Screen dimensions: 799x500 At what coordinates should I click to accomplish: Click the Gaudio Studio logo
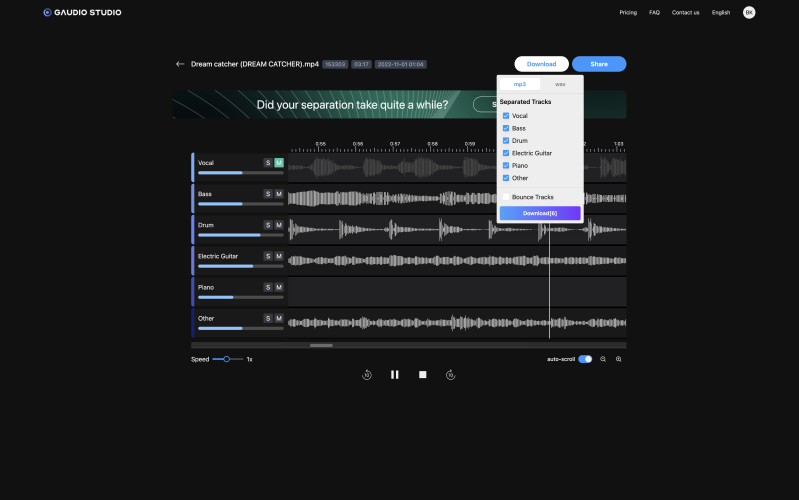82,12
